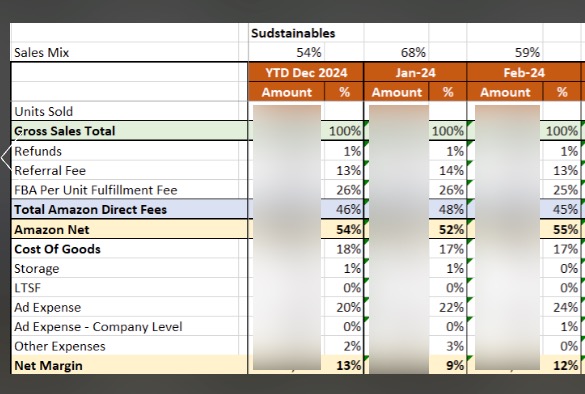The image size is (585, 394).
Task: Select Ad Expense 22% in Jan-24 column
Action: [x=451, y=307]
